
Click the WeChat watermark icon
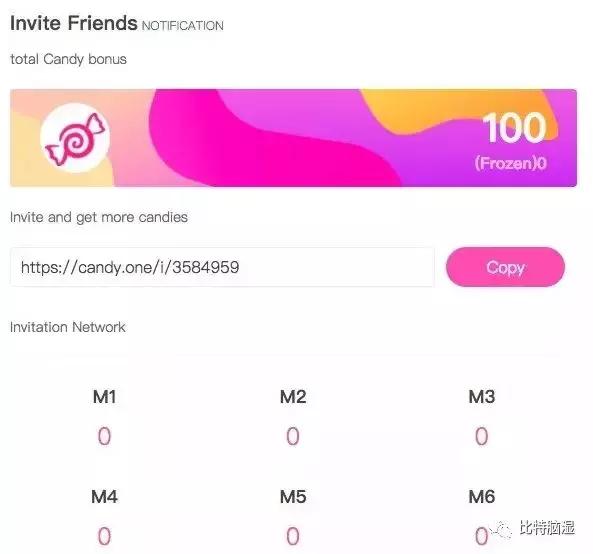(x=501, y=529)
